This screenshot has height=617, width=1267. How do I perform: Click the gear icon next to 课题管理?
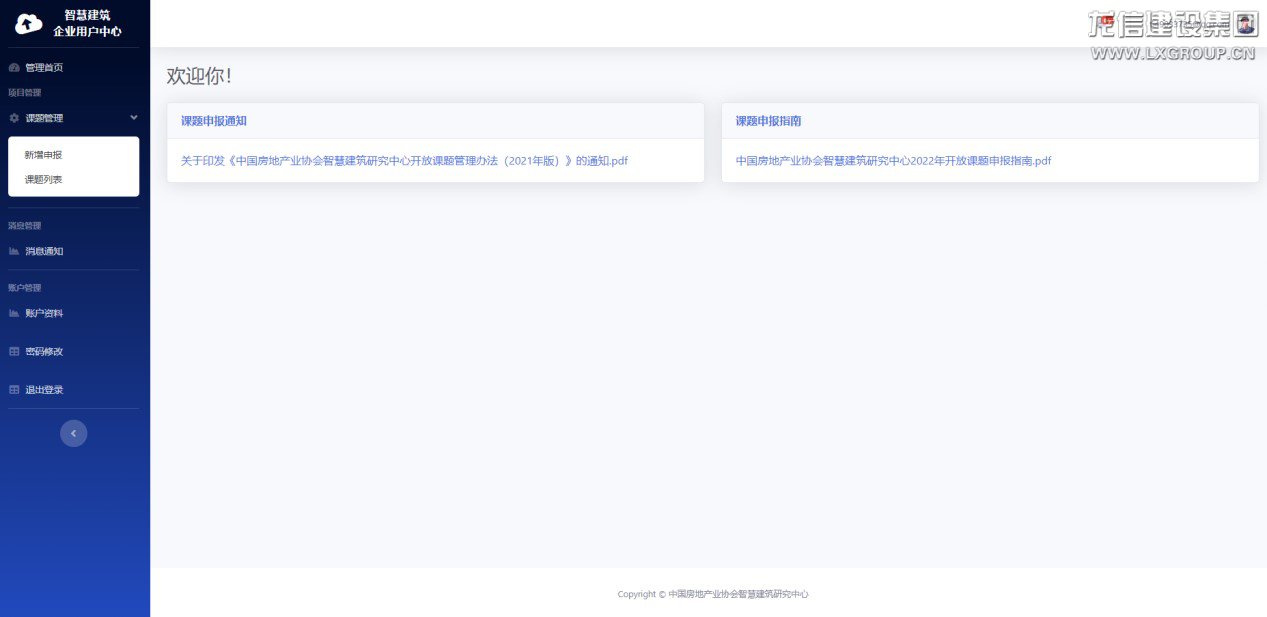[14, 118]
